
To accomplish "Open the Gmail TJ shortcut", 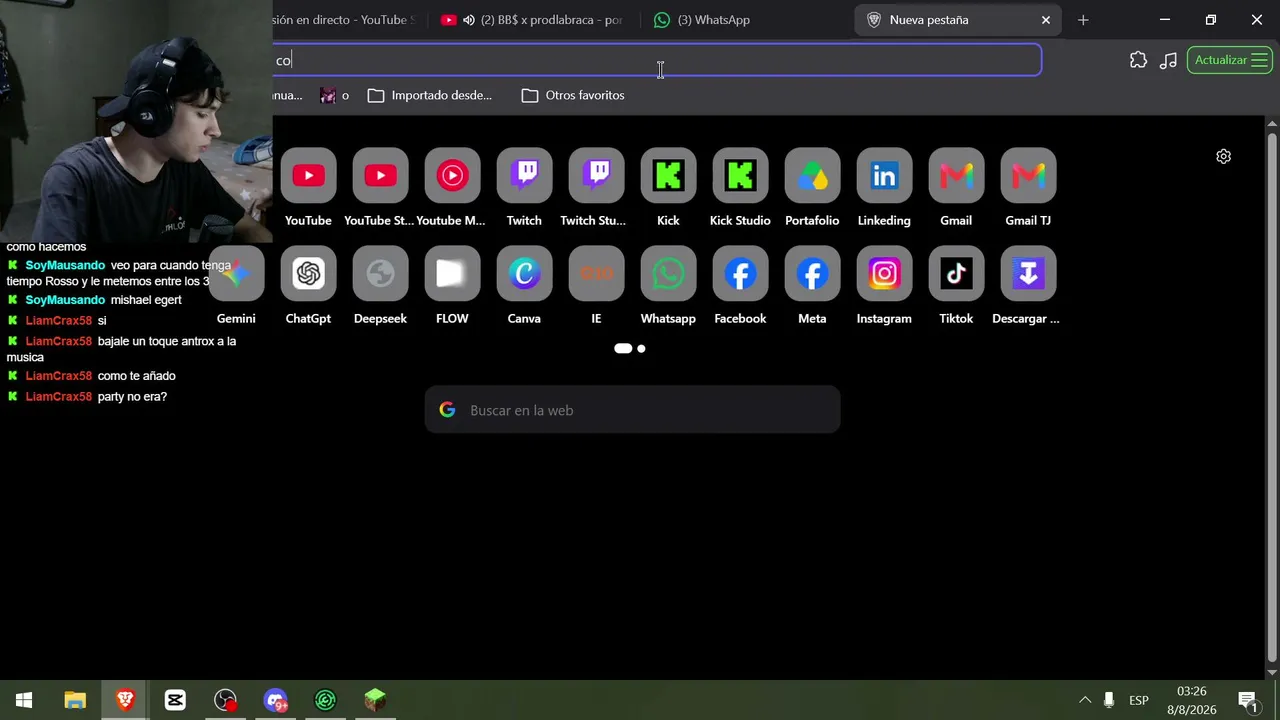I will (1028, 176).
